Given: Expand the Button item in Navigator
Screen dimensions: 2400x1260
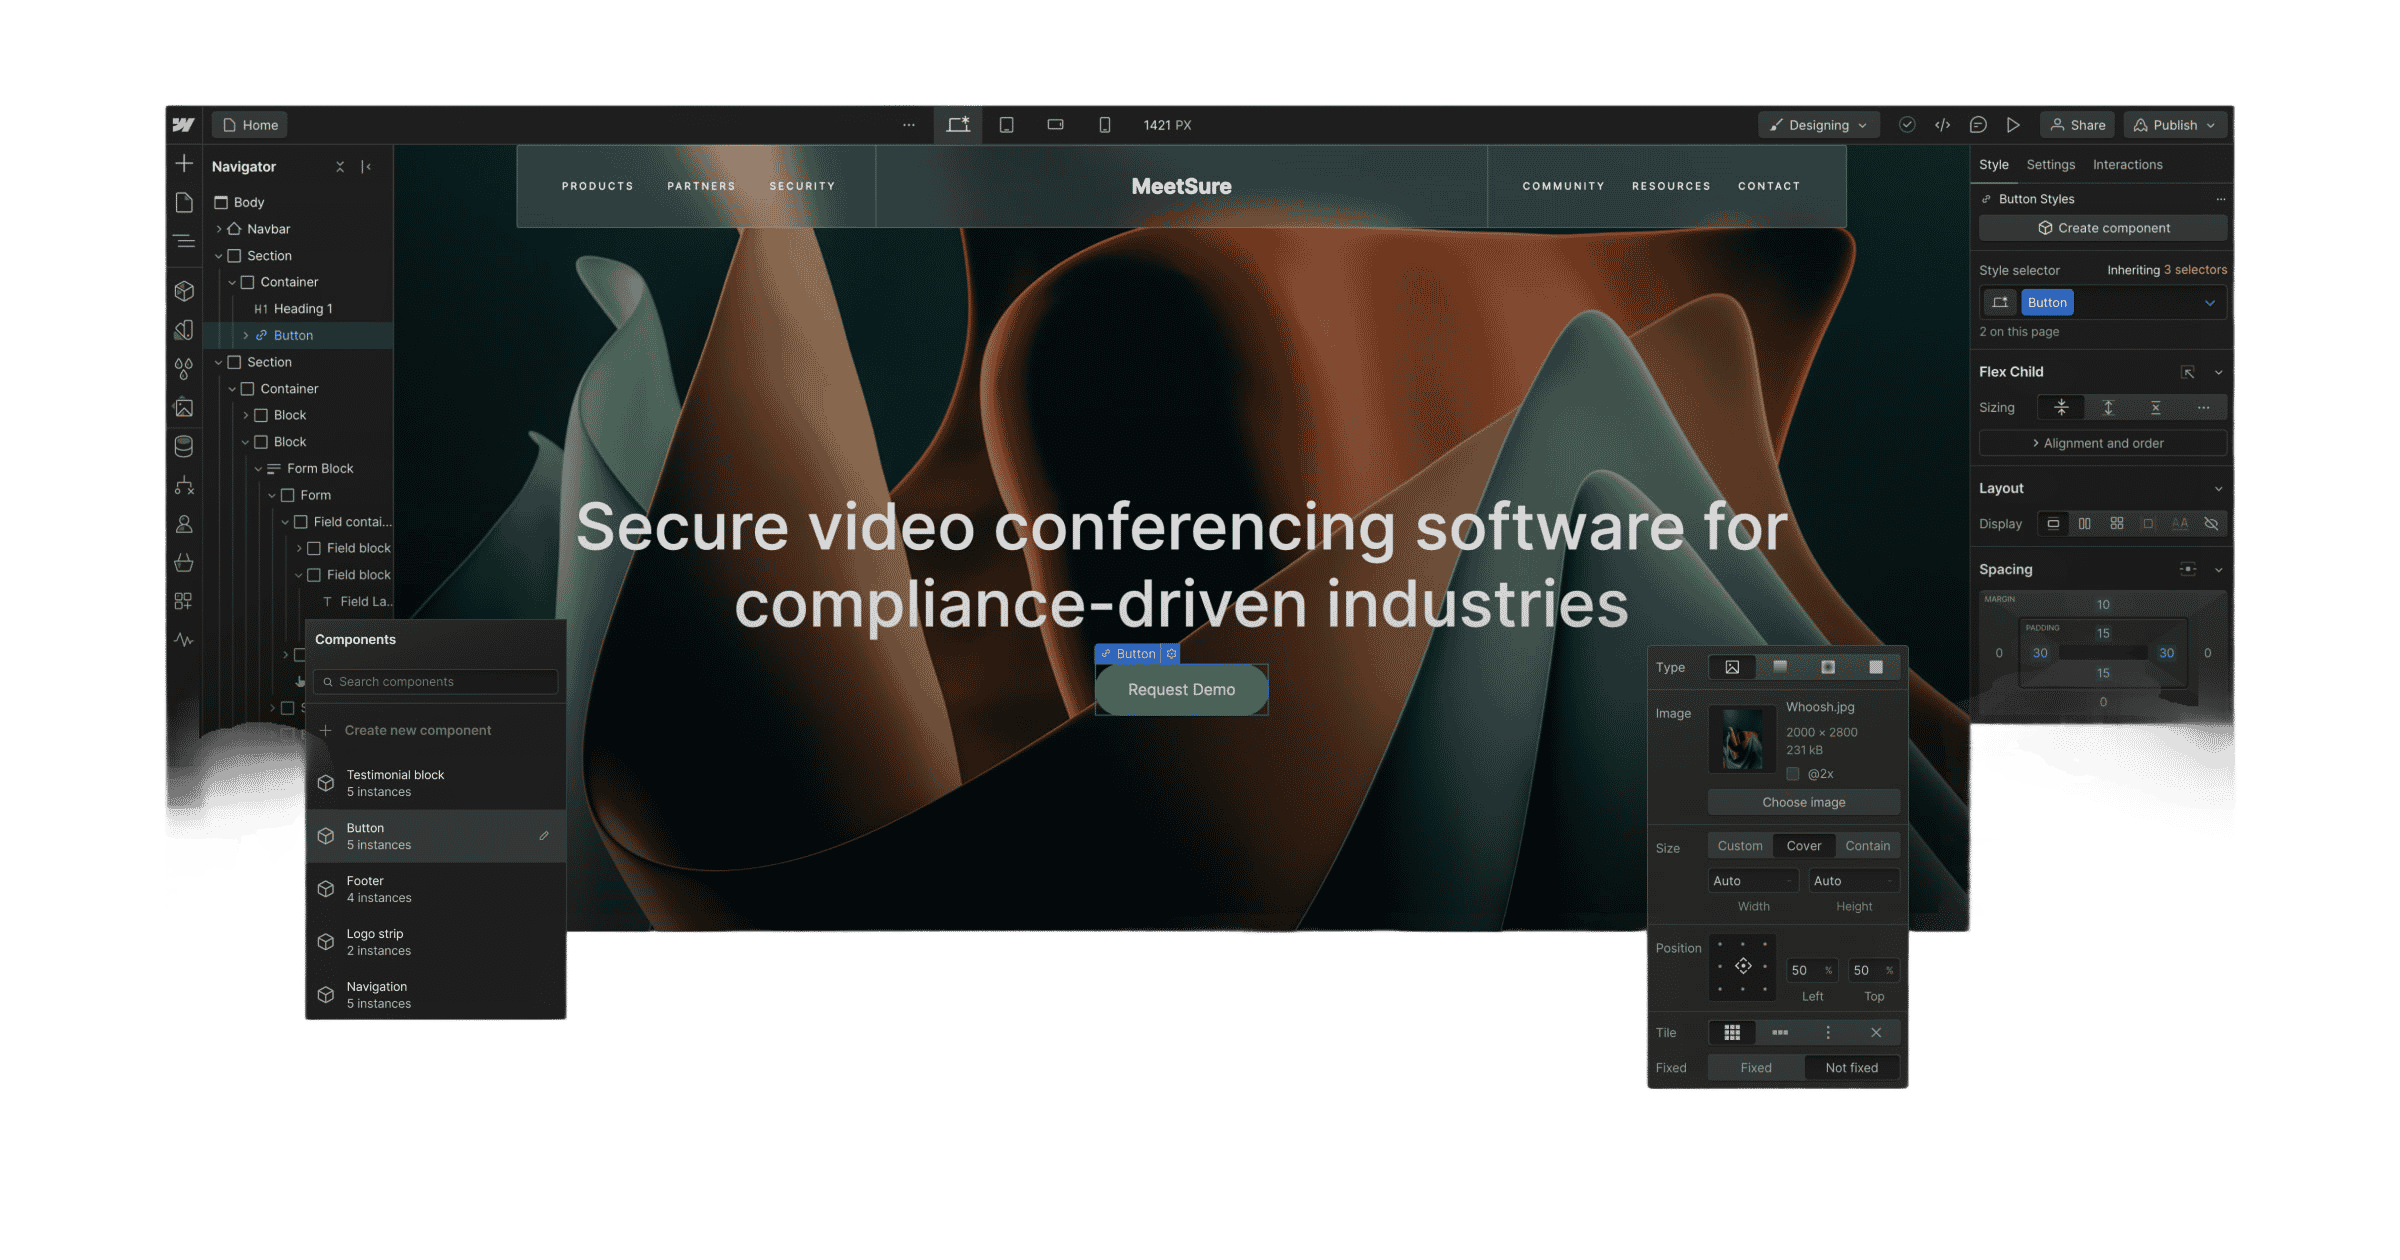Looking at the screenshot, I should [x=246, y=336].
